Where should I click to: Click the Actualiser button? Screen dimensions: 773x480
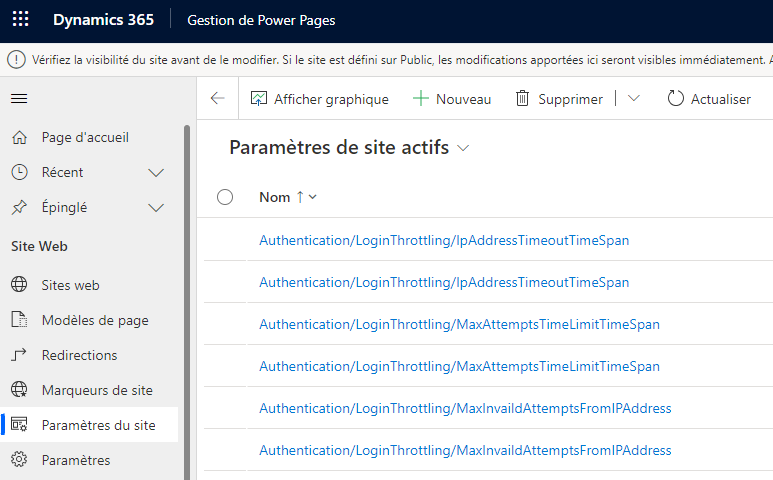[x=709, y=99]
